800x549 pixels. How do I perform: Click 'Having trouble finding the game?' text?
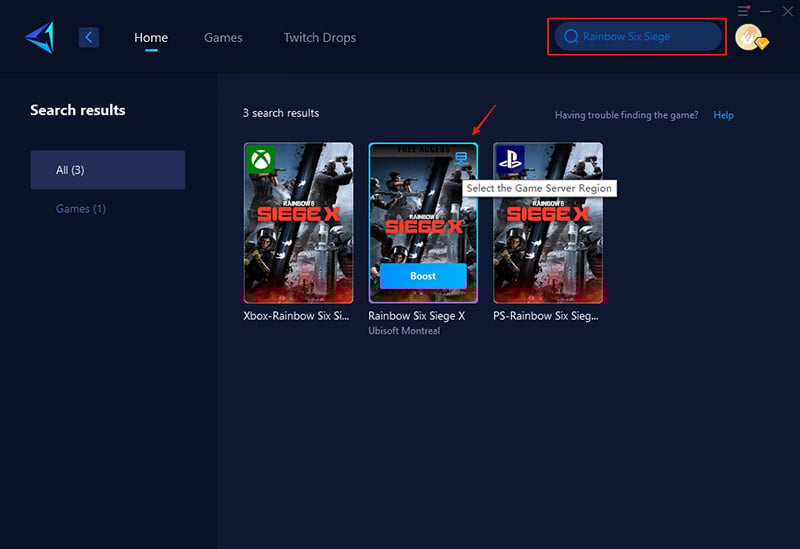pyautogui.click(x=627, y=115)
